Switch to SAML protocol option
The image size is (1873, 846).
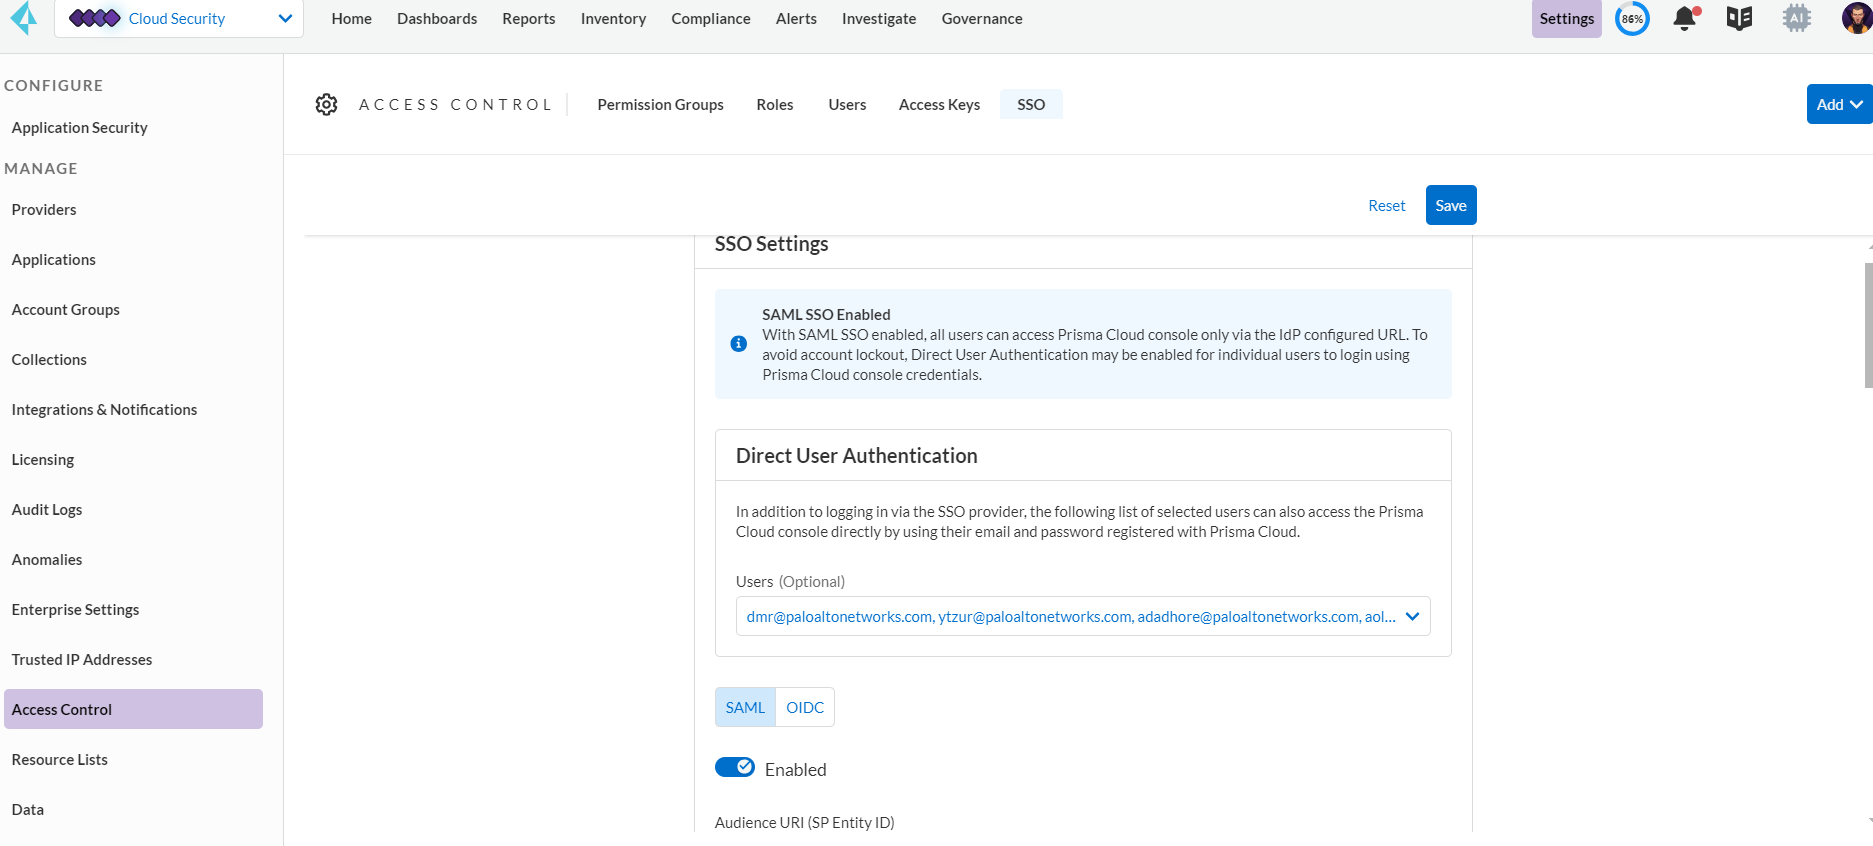point(745,707)
